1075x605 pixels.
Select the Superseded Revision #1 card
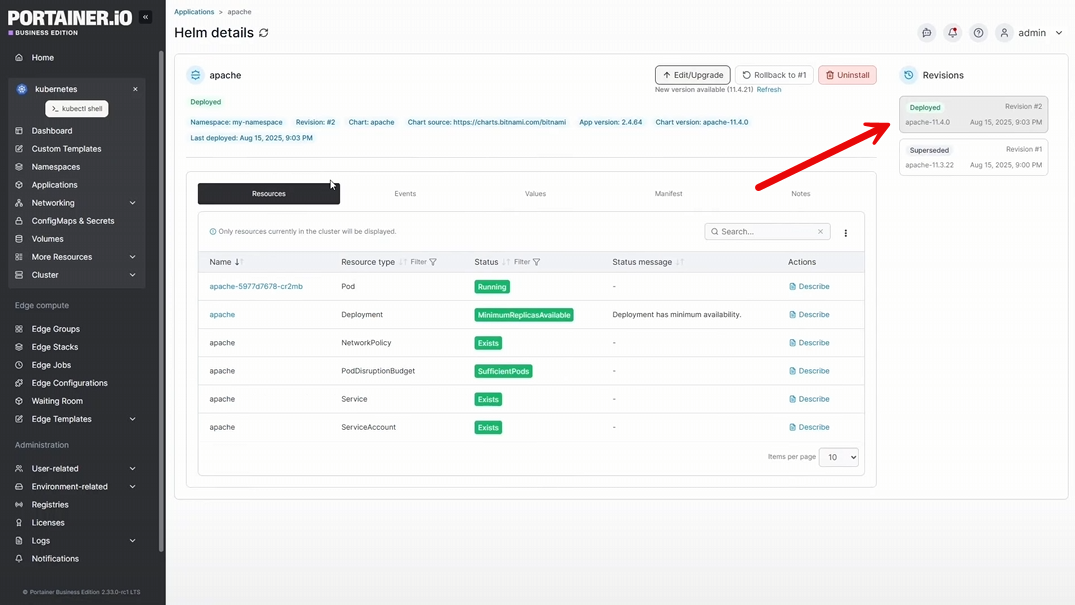(974, 157)
